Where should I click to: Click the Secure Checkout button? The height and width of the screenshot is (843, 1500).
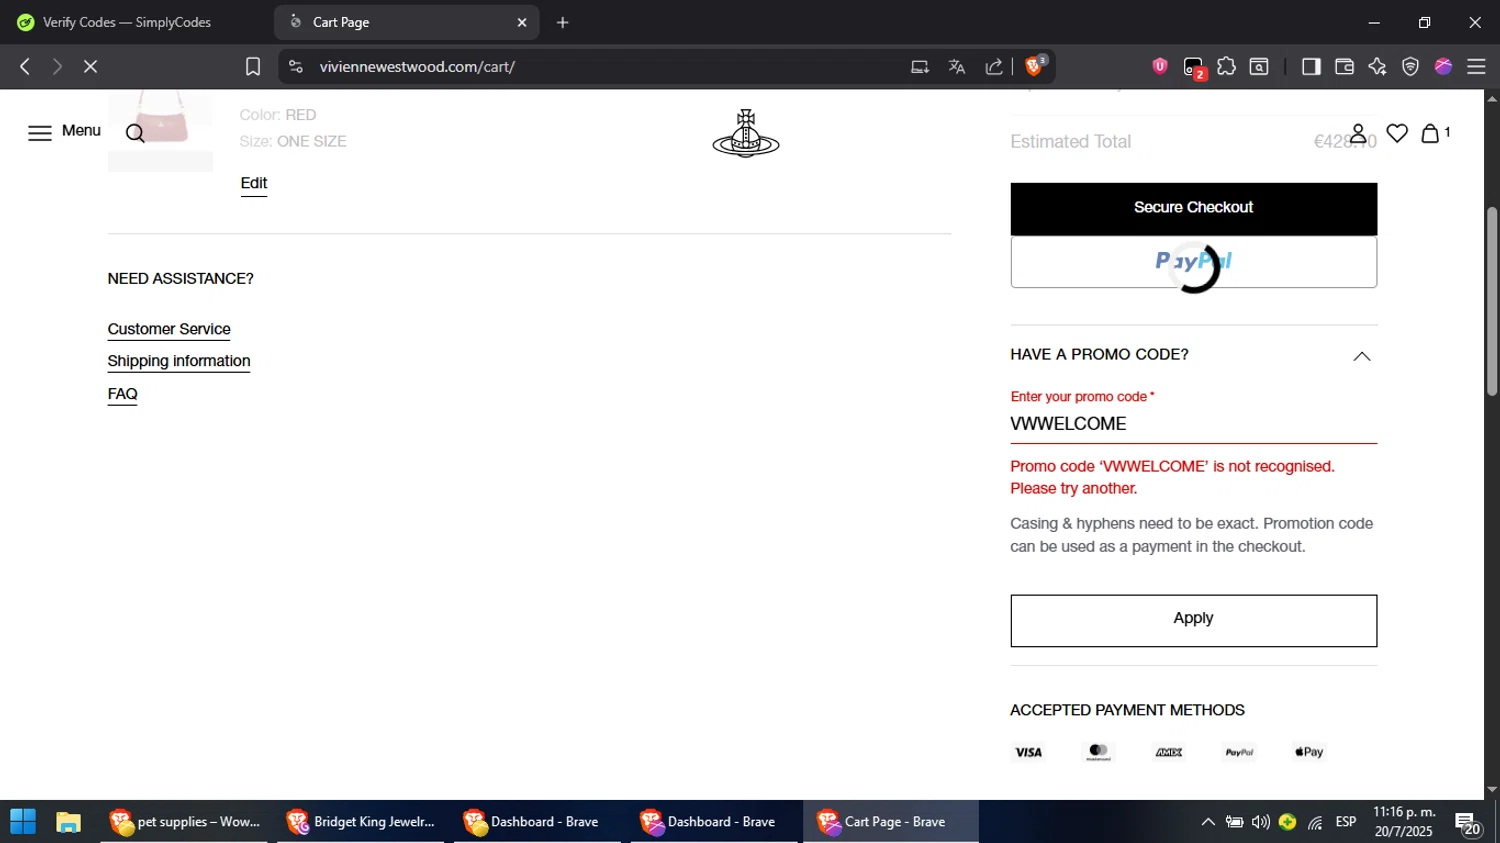(1193, 208)
